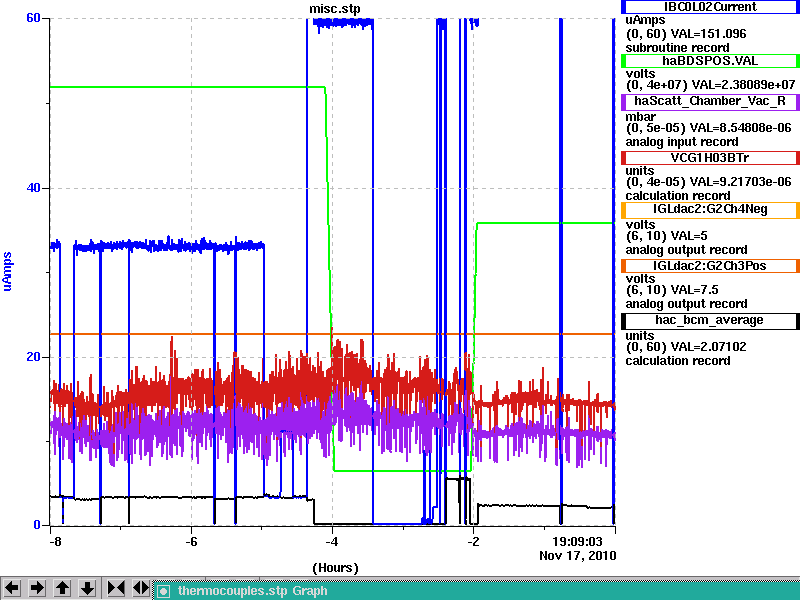Click the 'analog input record' label
800x600 pixels.
[x=682, y=142]
